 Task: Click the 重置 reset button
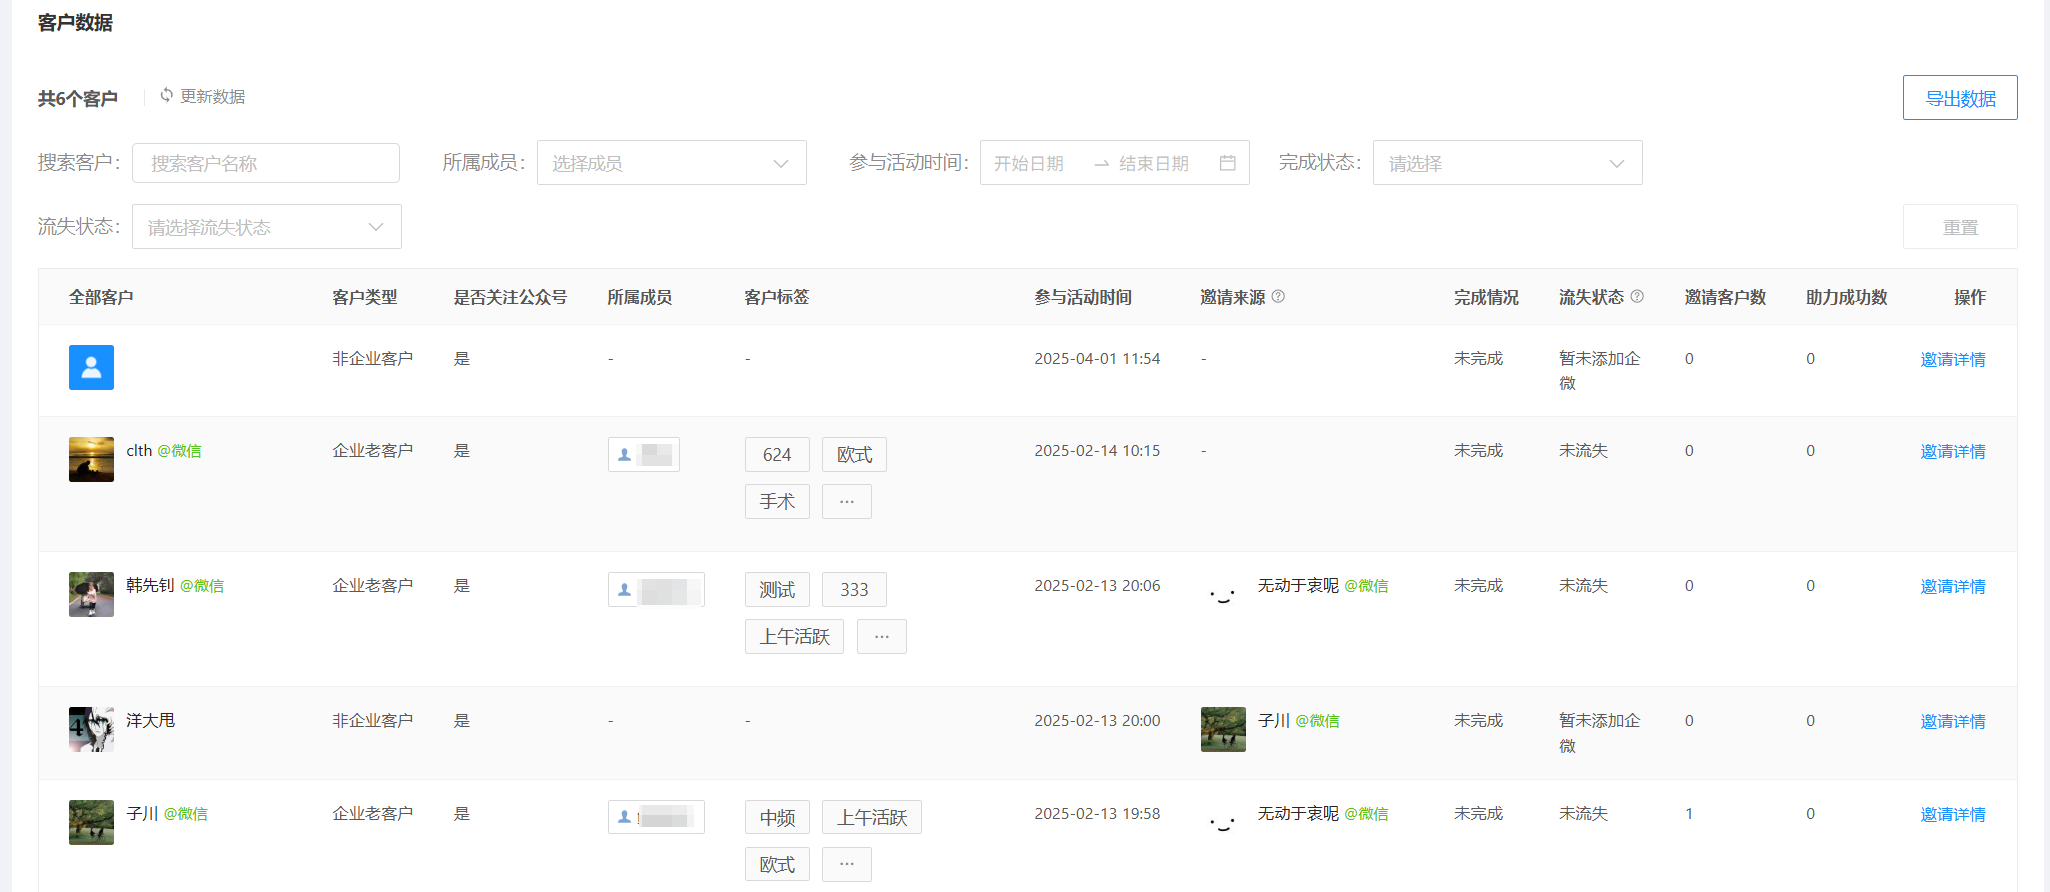tap(1960, 227)
